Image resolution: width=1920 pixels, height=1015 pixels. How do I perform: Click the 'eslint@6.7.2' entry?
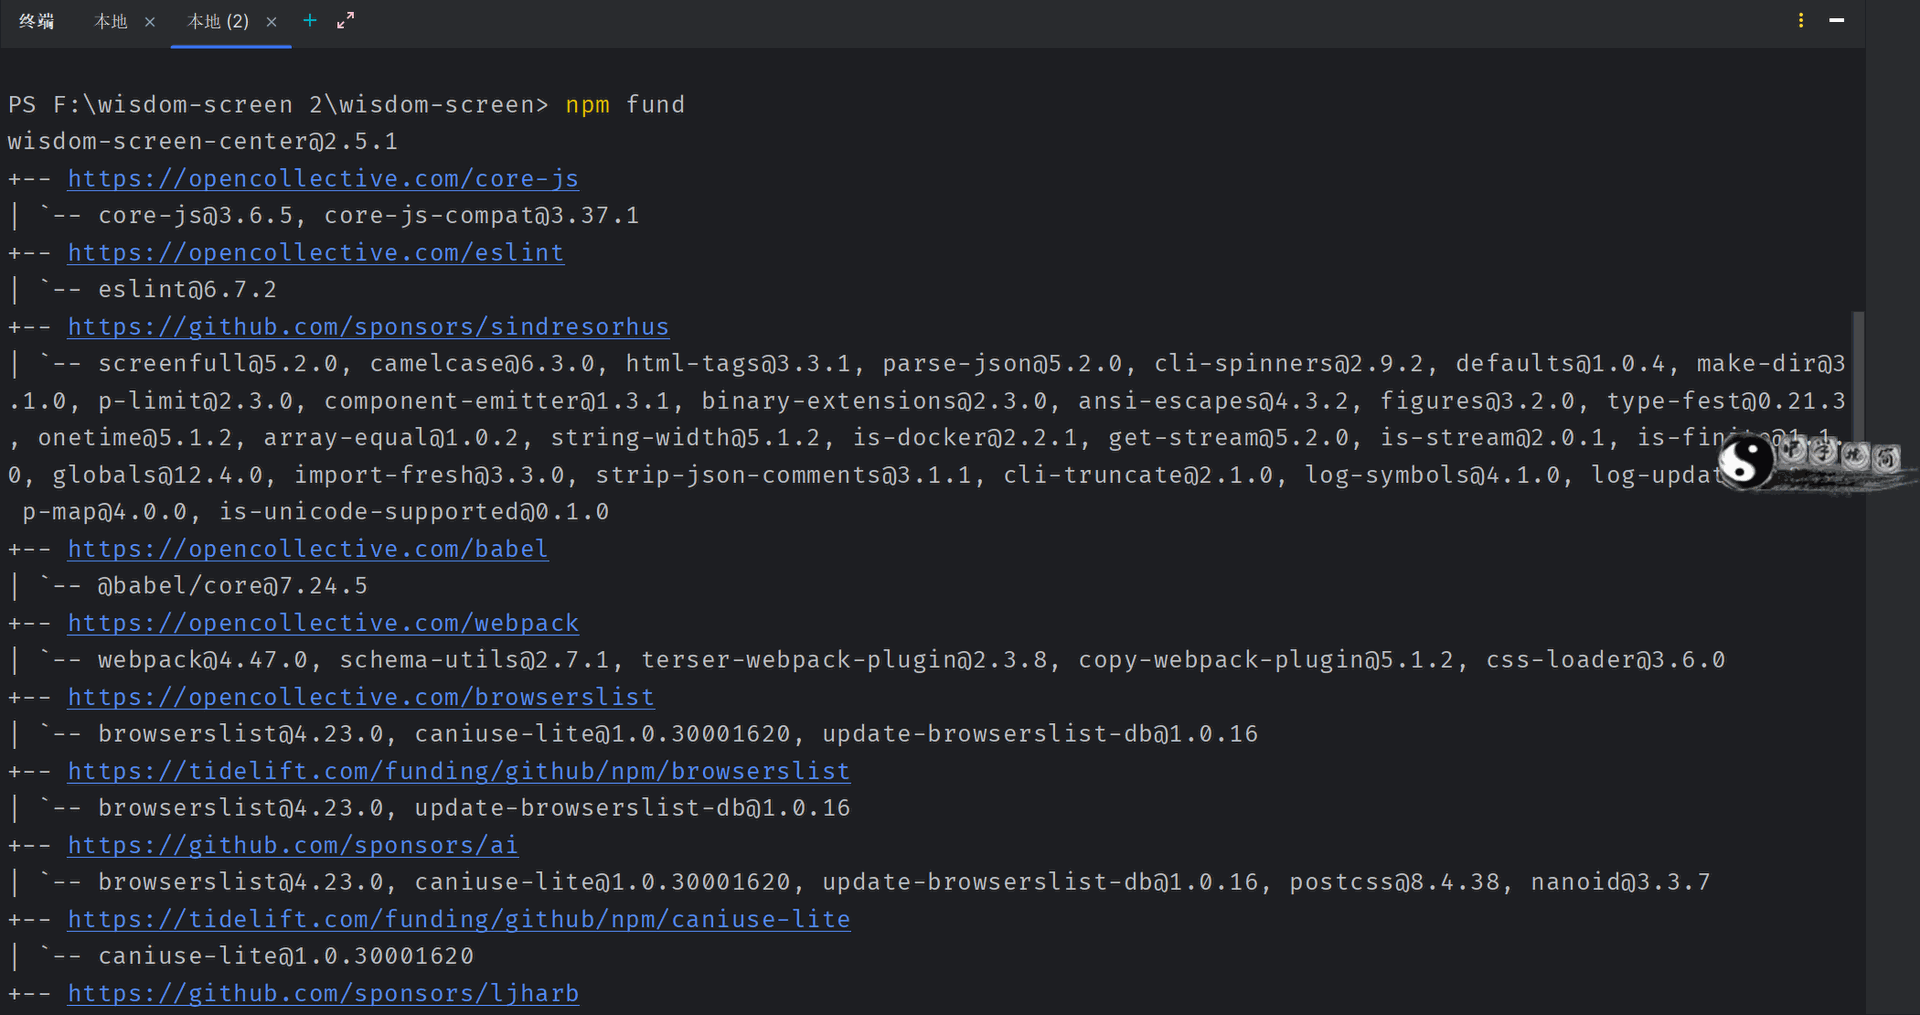pos(187,290)
